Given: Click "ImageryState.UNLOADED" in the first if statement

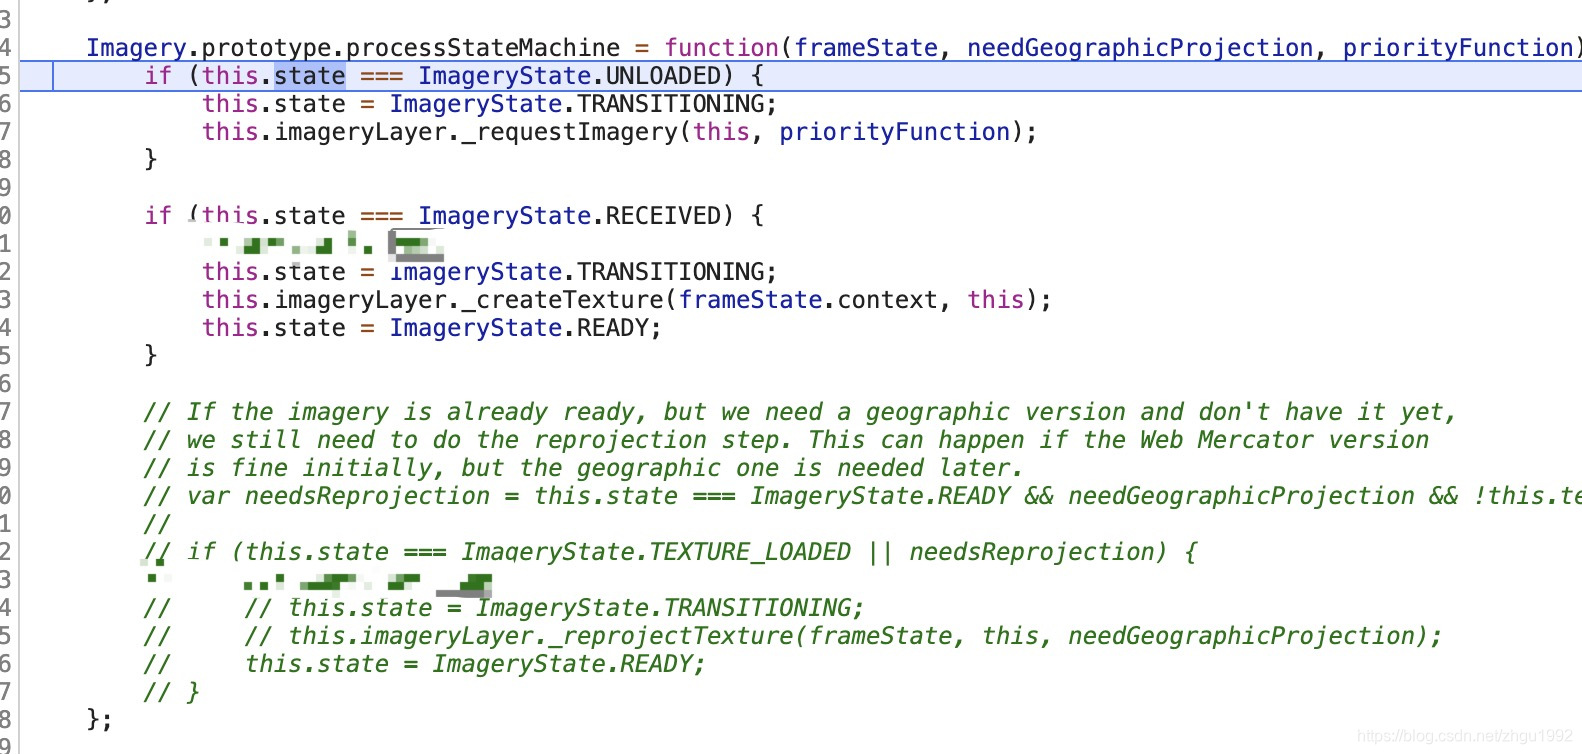Looking at the screenshot, I should (x=569, y=76).
